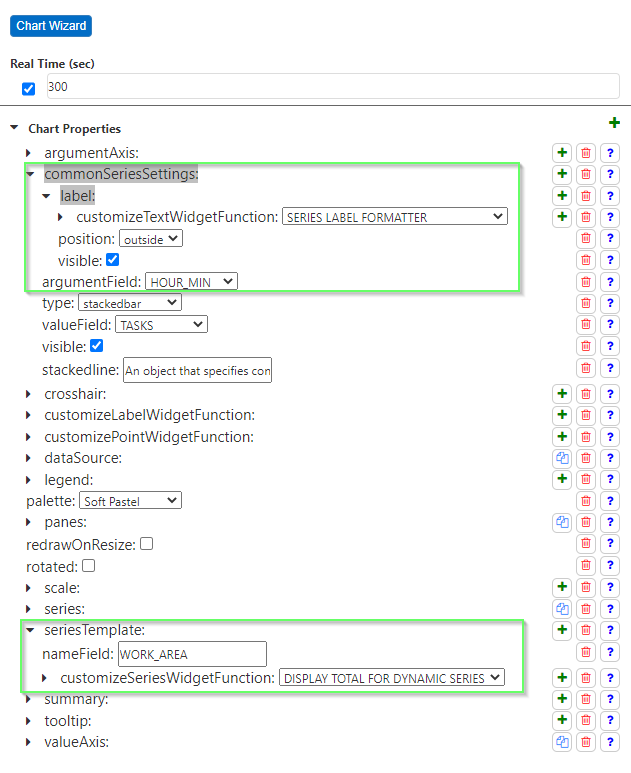631x773 pixels.
Task: Click green plus icon beside Chart Properties
Action: pos(614,123)
